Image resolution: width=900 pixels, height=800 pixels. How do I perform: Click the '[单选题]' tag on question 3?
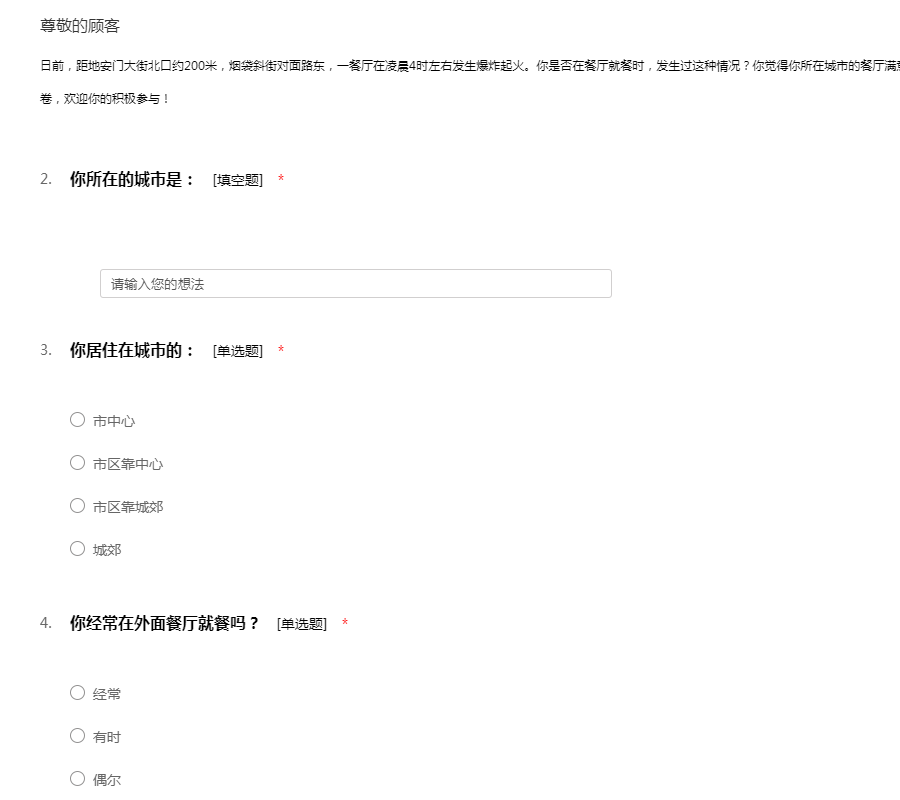(x=237, y=352)
